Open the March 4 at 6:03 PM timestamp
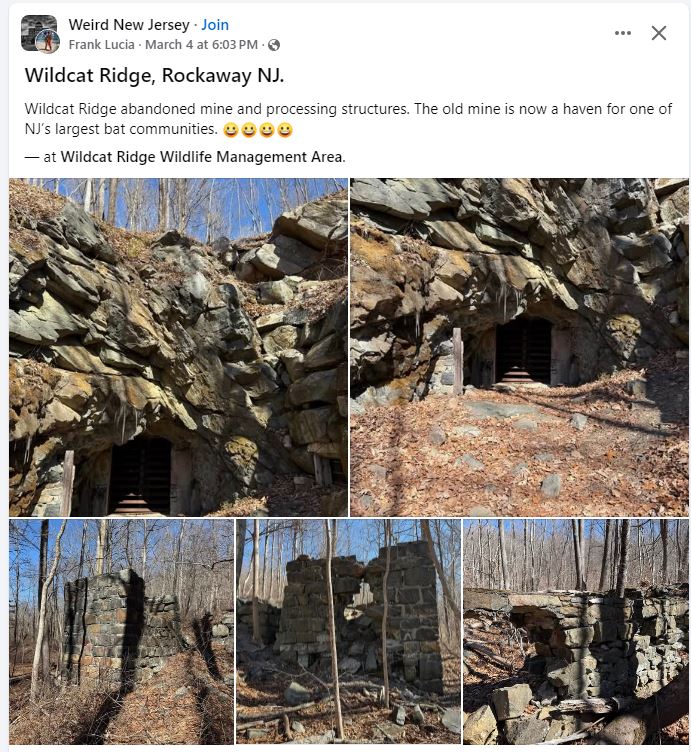This screenshot has width=691, height=752. tap(201, 45)
